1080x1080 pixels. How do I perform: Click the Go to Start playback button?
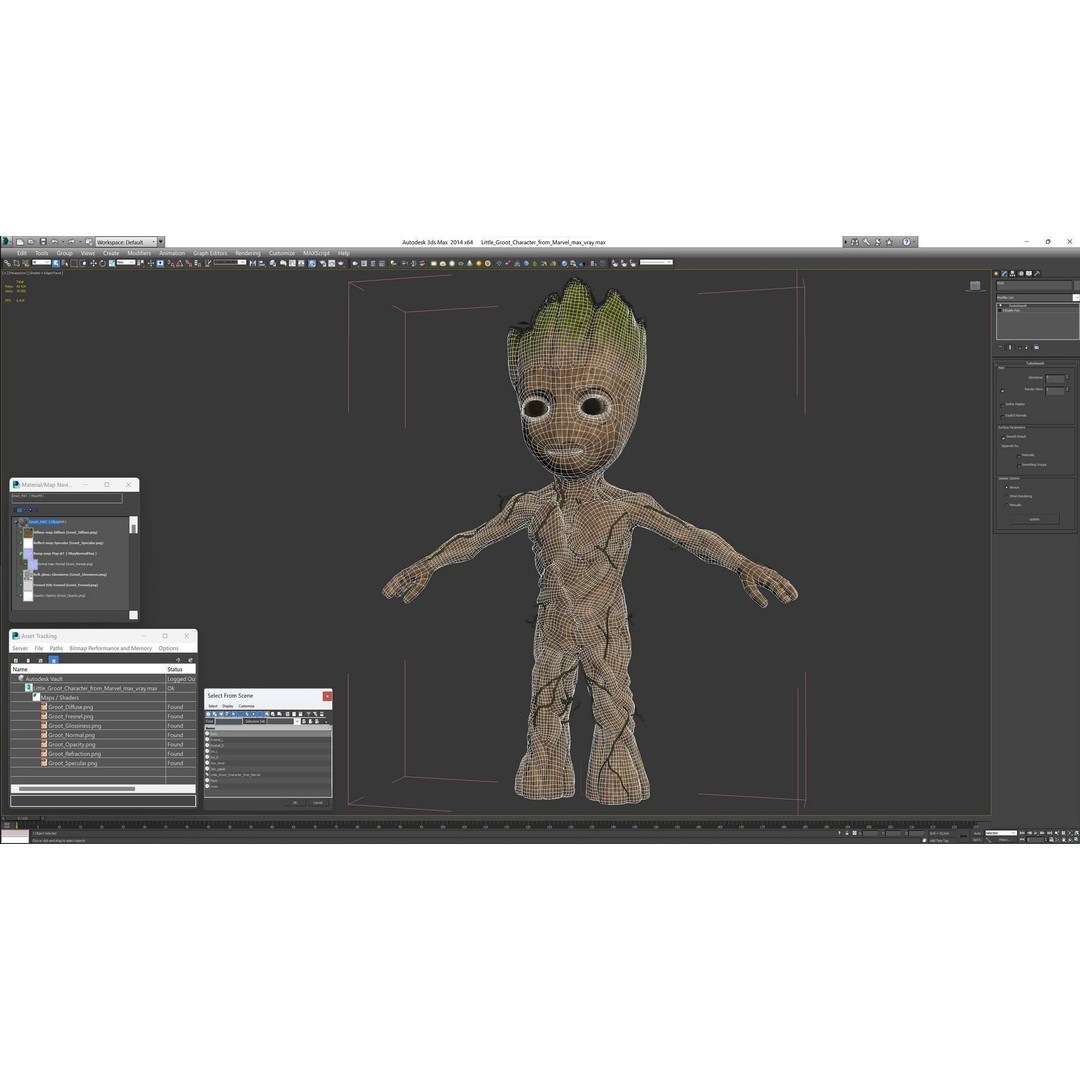click(x=1021, y=833)
